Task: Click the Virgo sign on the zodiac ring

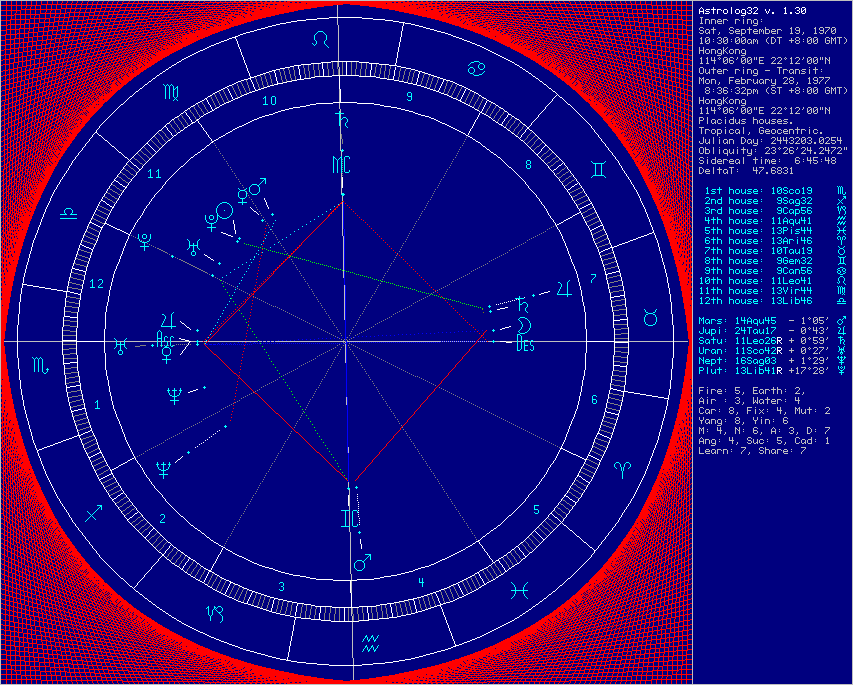Action: coord(173,92)
